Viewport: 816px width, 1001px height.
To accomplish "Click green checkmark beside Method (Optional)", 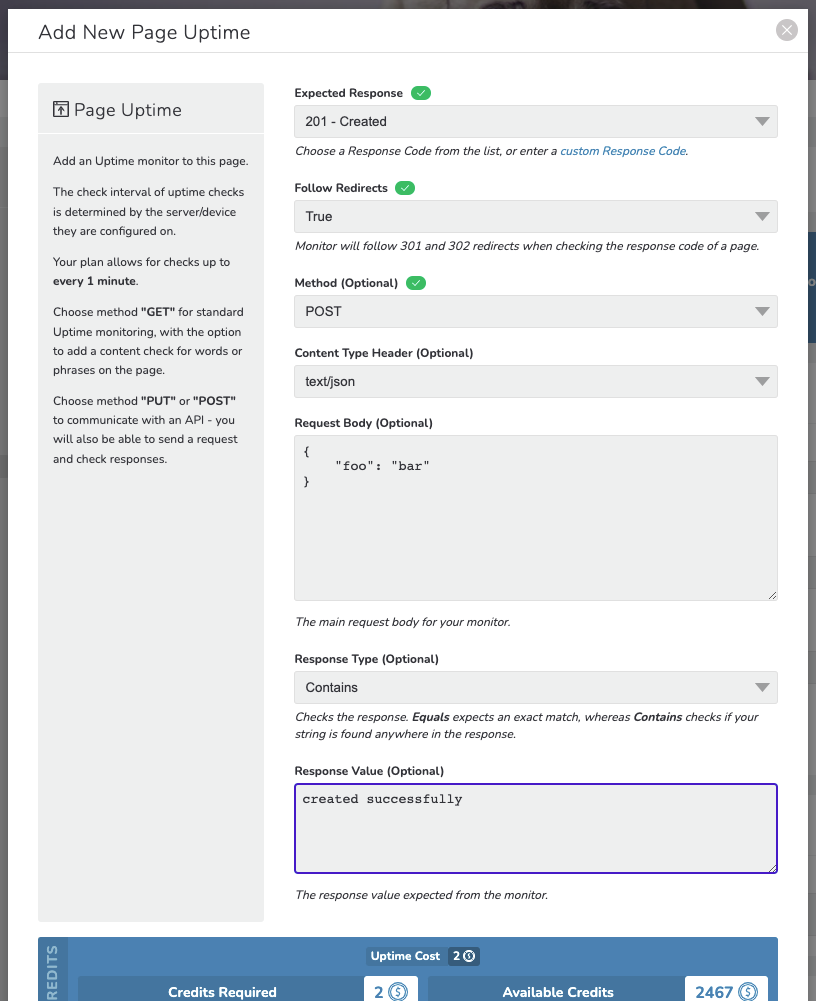I will (x=416, y=283).
